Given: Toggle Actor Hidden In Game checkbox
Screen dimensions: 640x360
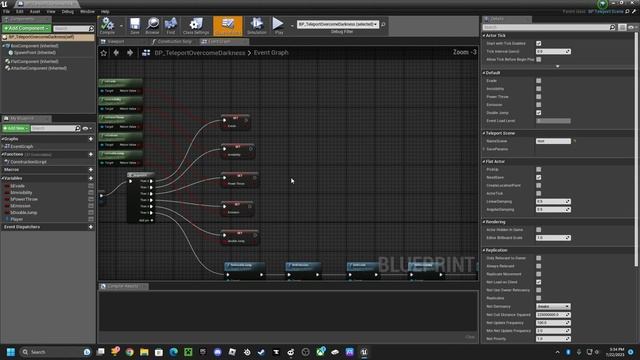Looking at the screenshot, I should (539, 230).
